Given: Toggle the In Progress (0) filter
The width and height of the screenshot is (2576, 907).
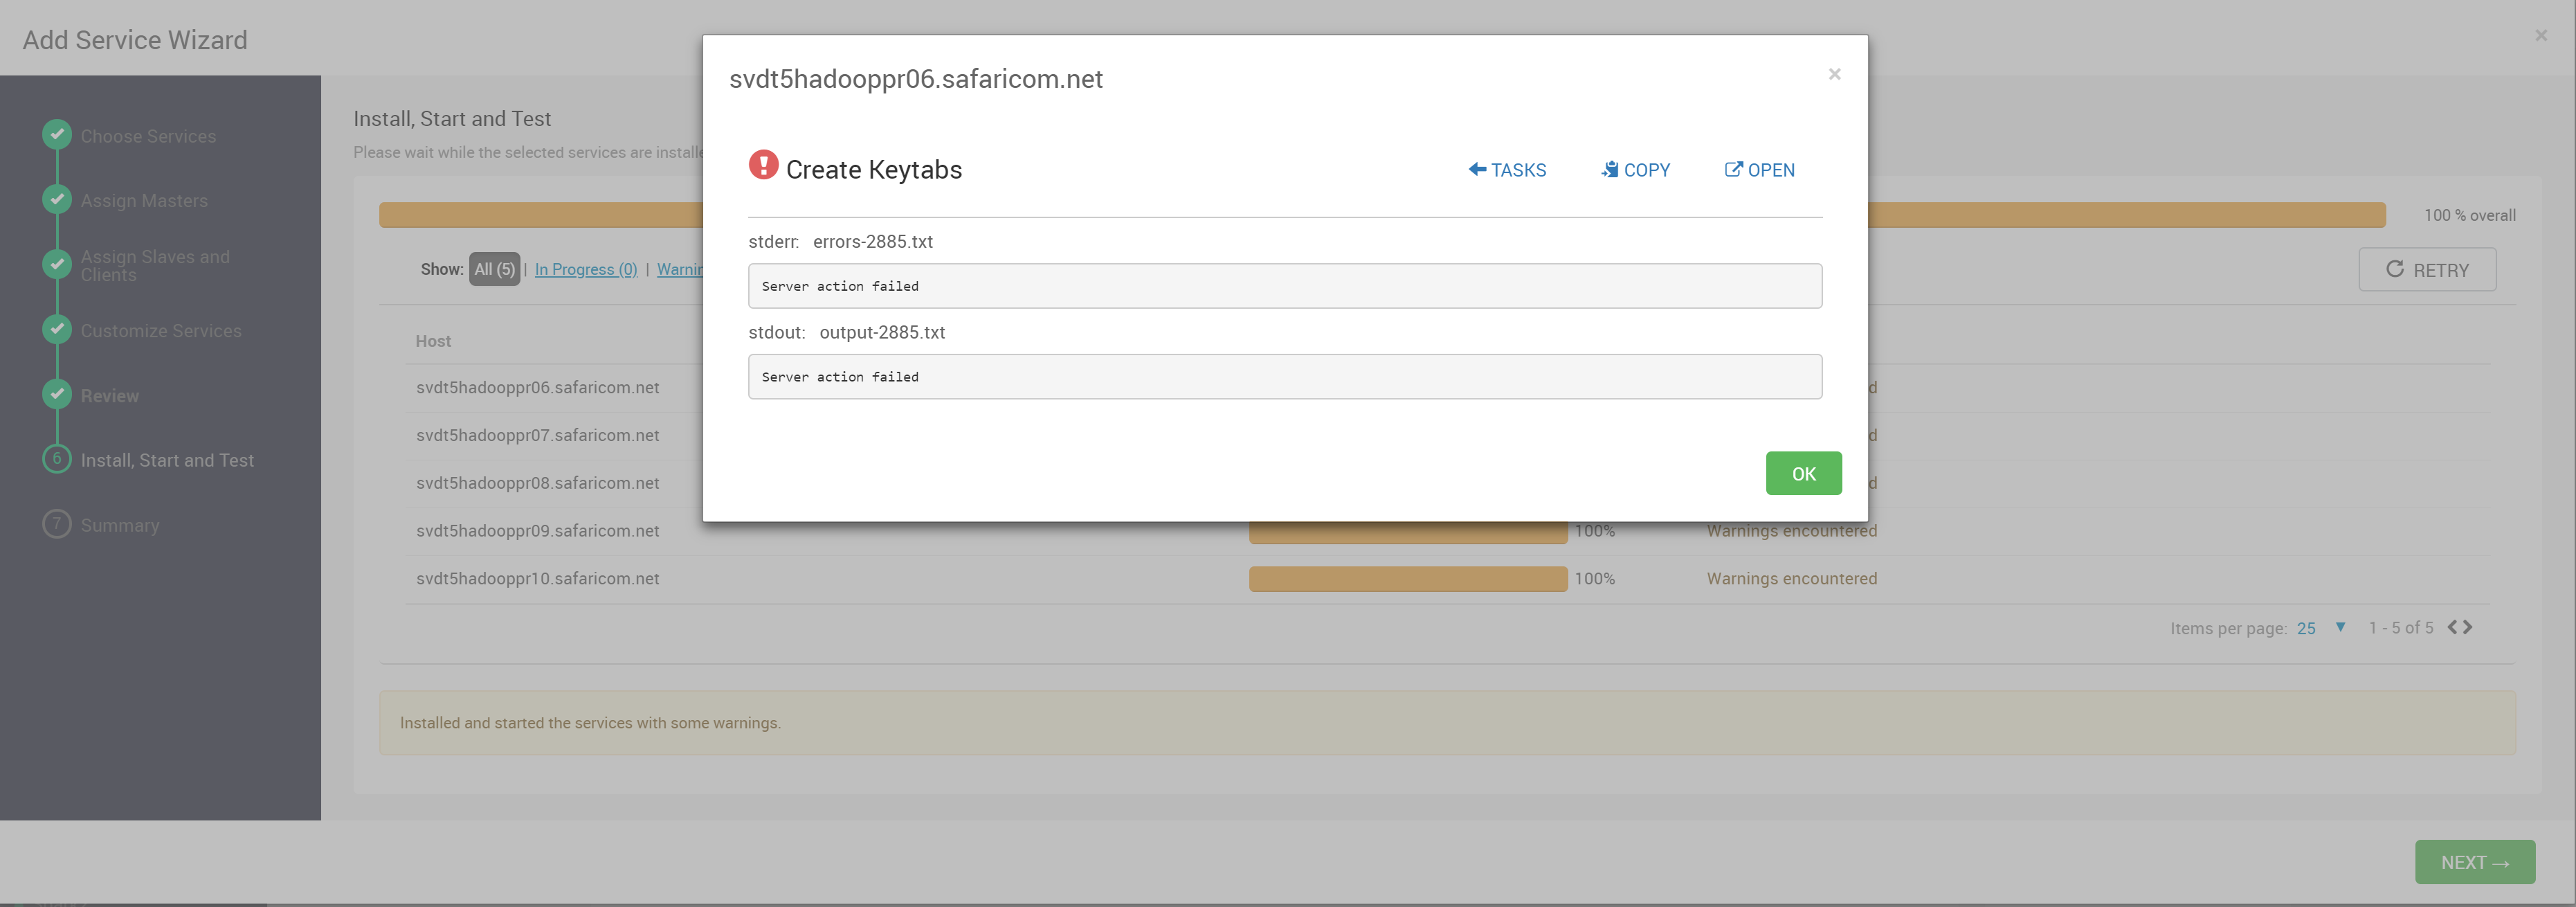Looking at the screenshot, I should (585, 269).
